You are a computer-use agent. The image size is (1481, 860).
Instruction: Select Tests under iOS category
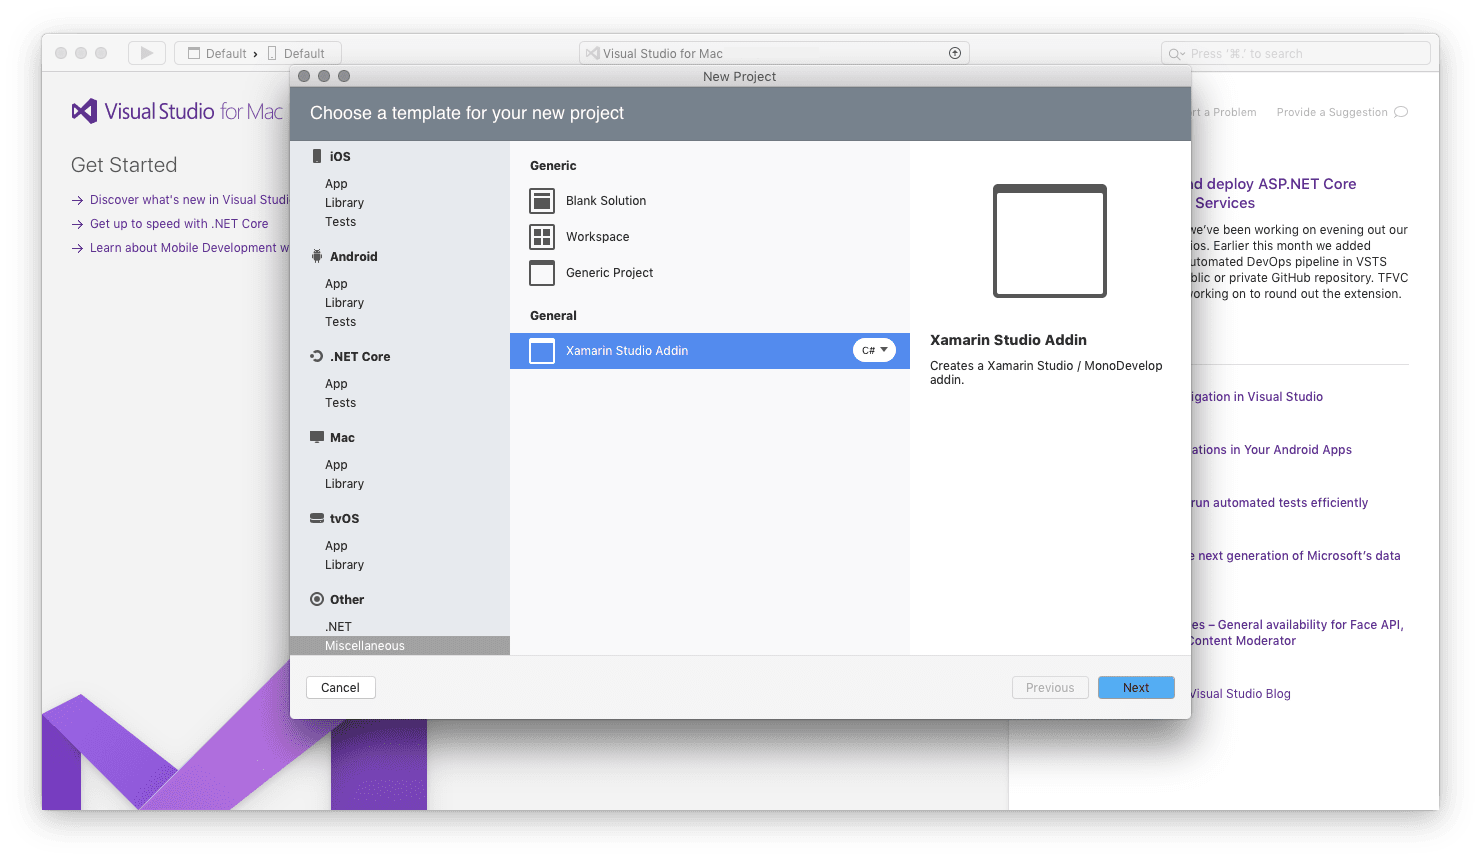[340, 222]
